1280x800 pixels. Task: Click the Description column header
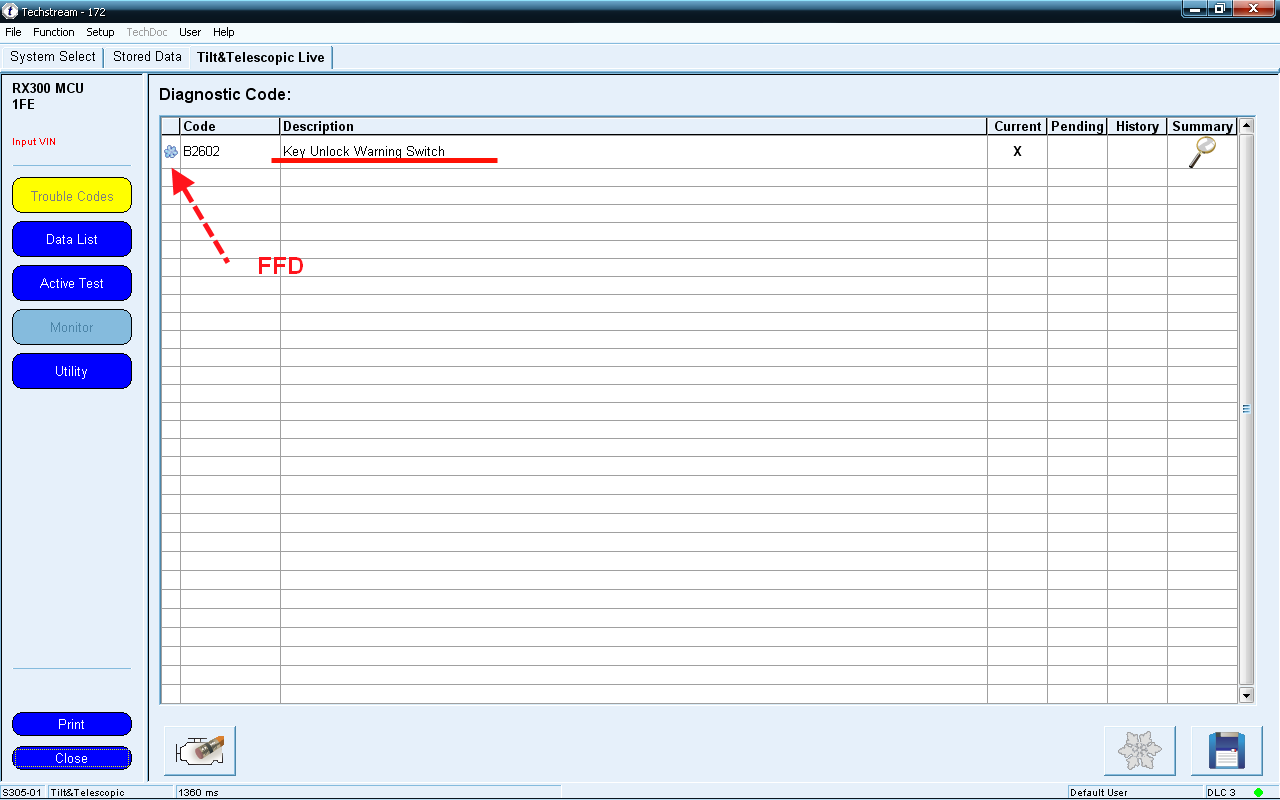click(634, 126)
